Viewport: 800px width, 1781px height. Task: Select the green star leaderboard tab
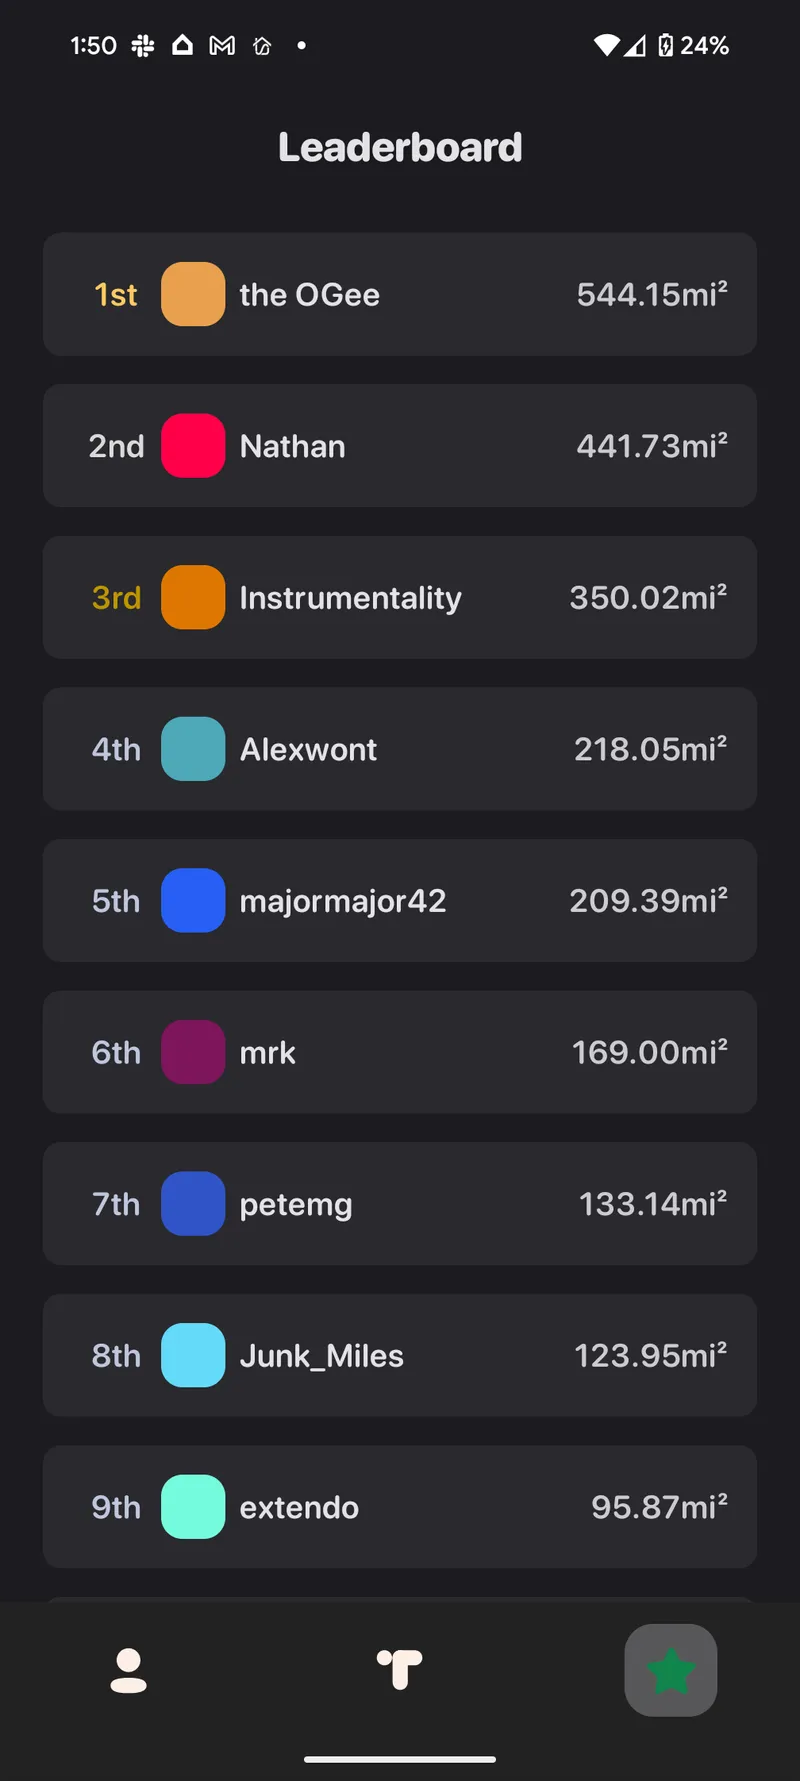pos(670,1670)
